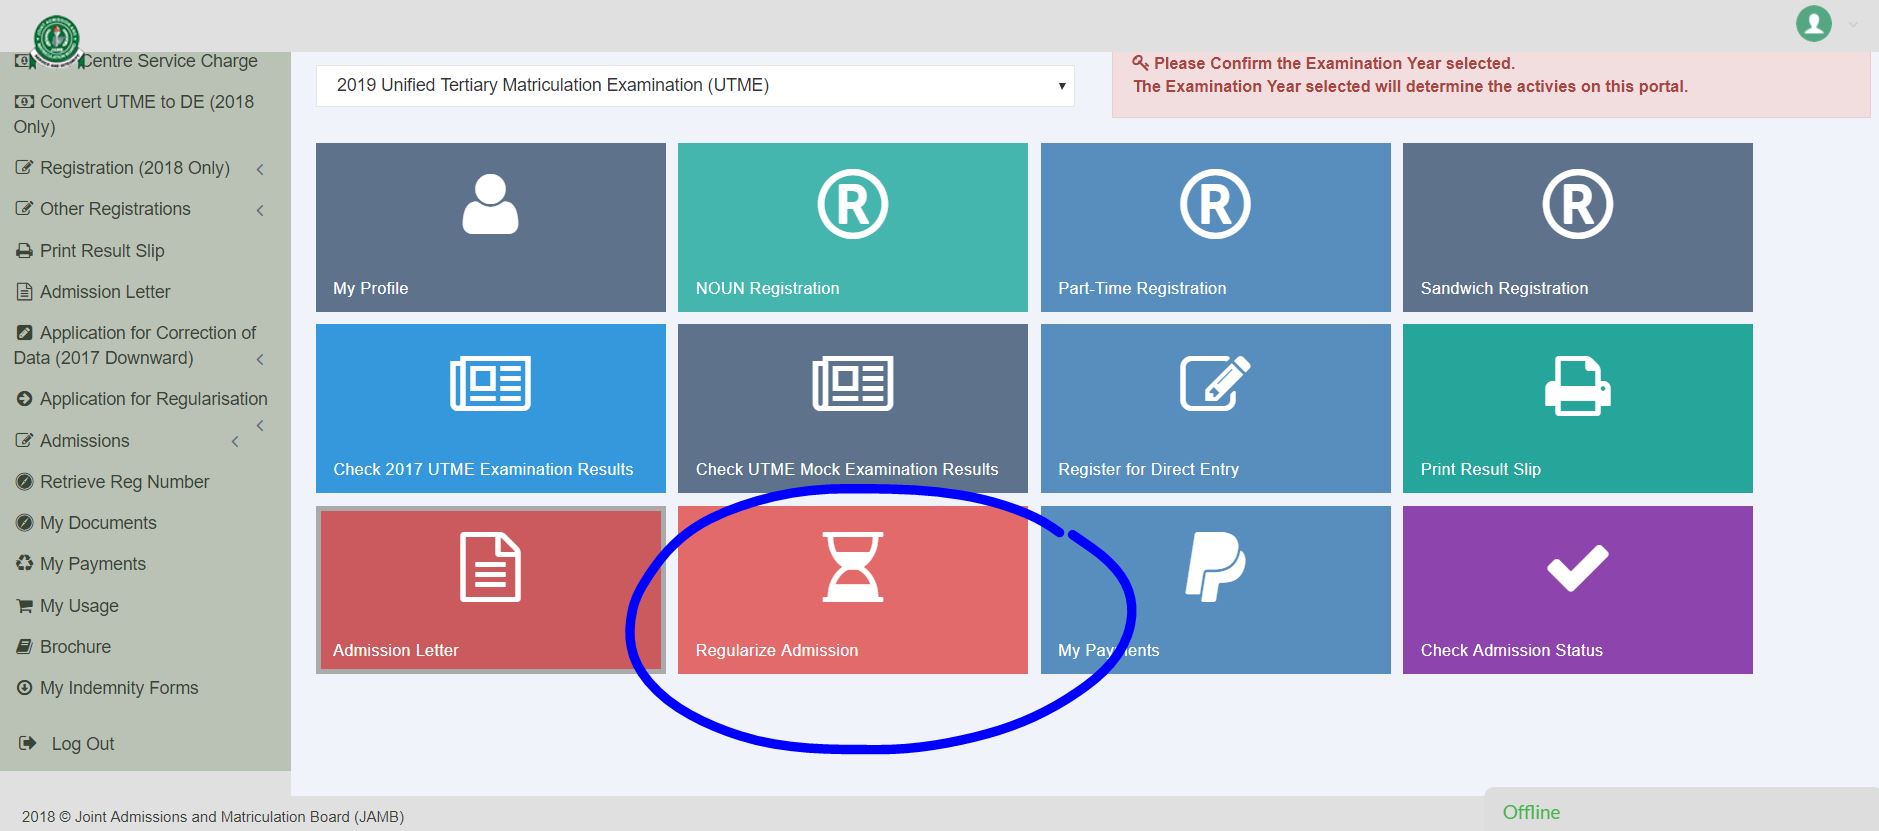Click the cart icon beside My Usage
Viewport: 1879px width, 831px height.
point(24,606)
